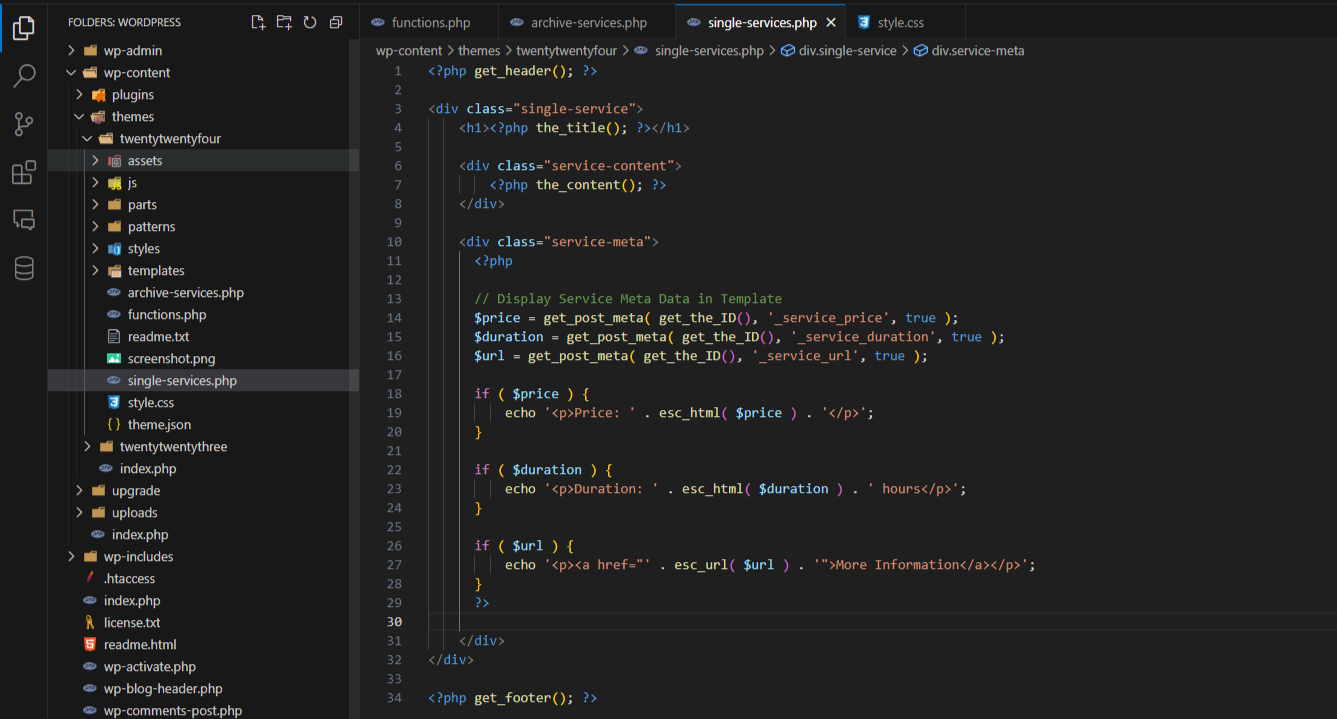The width and height of the screenshot is (1337, 719).
Task: Open the Search view icon
Action: pos(24,76)
